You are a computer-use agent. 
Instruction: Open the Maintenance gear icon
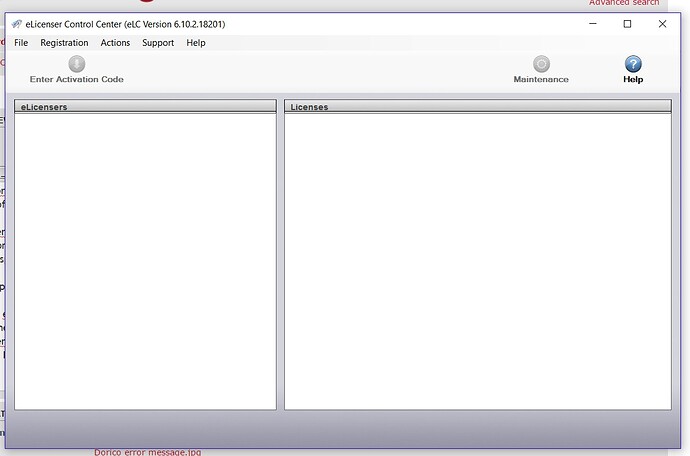(x=541, y=64)
